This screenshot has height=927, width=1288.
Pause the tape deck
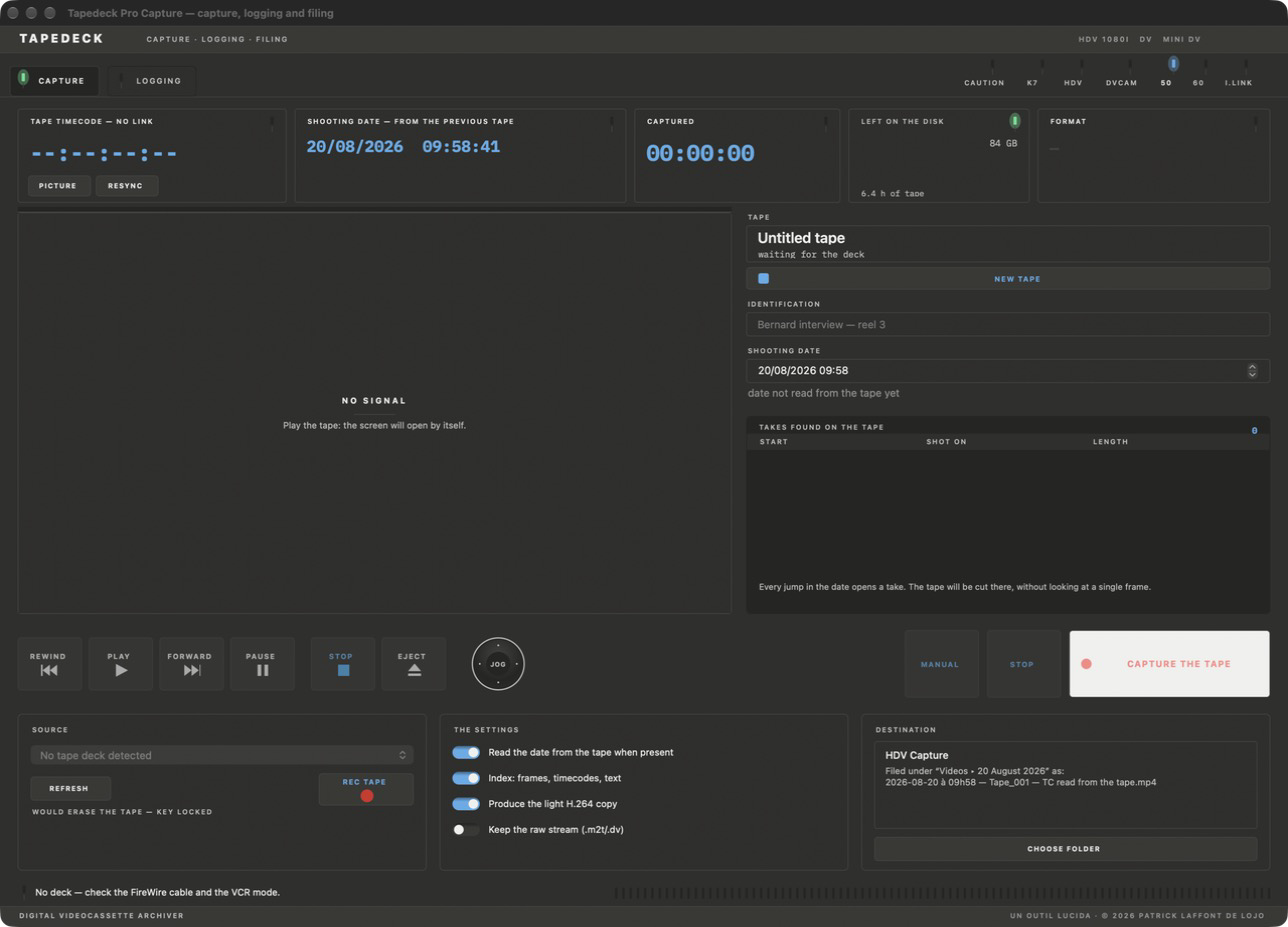click(x=262, y=664)
